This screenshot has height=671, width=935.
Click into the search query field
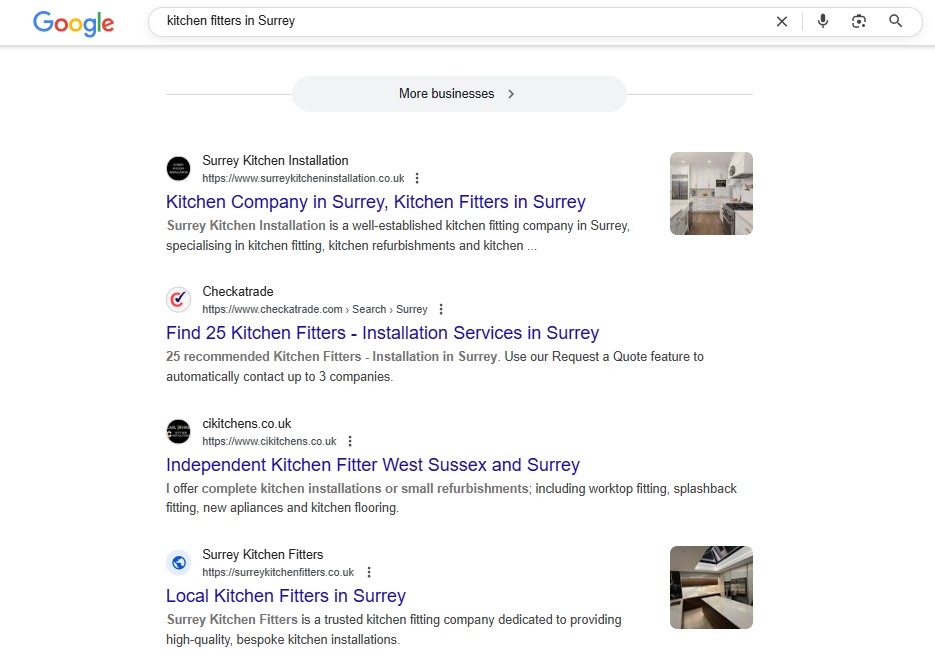(450, 21)
